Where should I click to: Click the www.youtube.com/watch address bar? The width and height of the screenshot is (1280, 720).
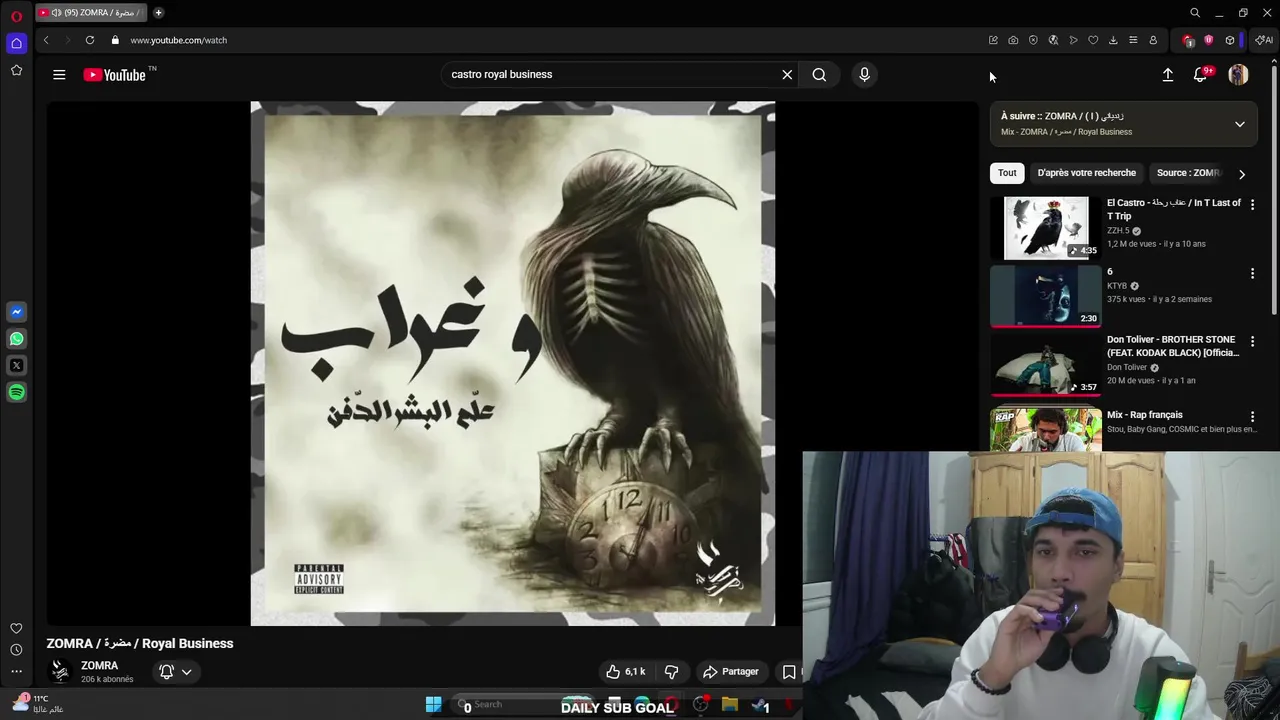coord(178,40)
